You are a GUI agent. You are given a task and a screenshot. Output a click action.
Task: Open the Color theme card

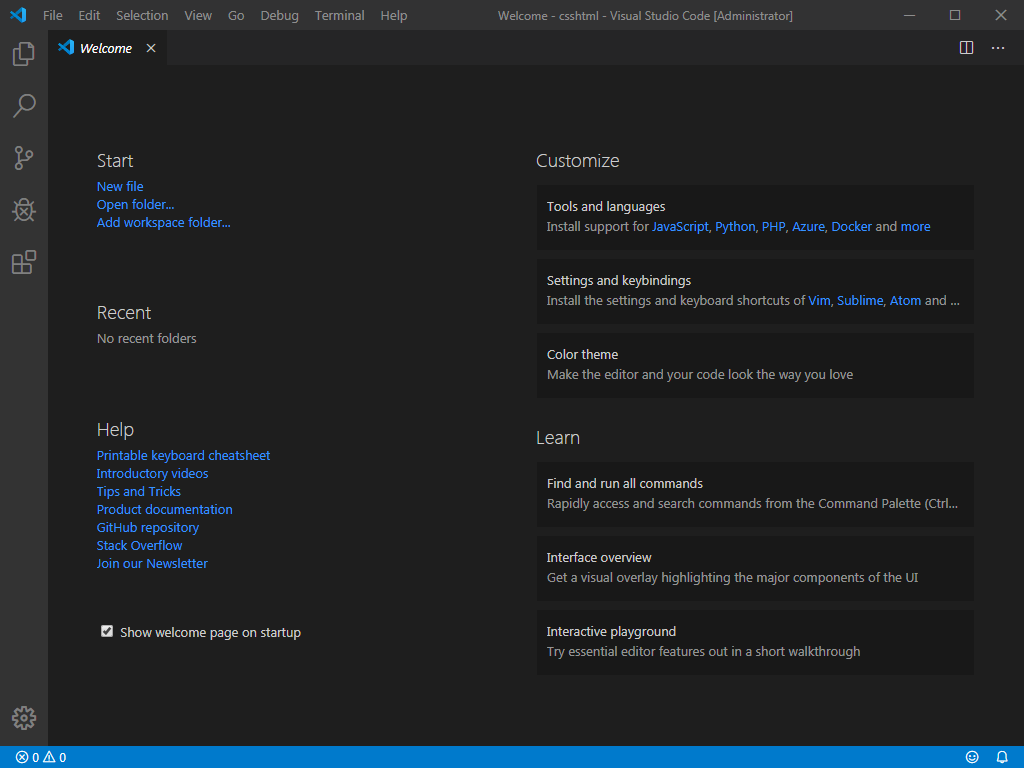tap(755, 365)
